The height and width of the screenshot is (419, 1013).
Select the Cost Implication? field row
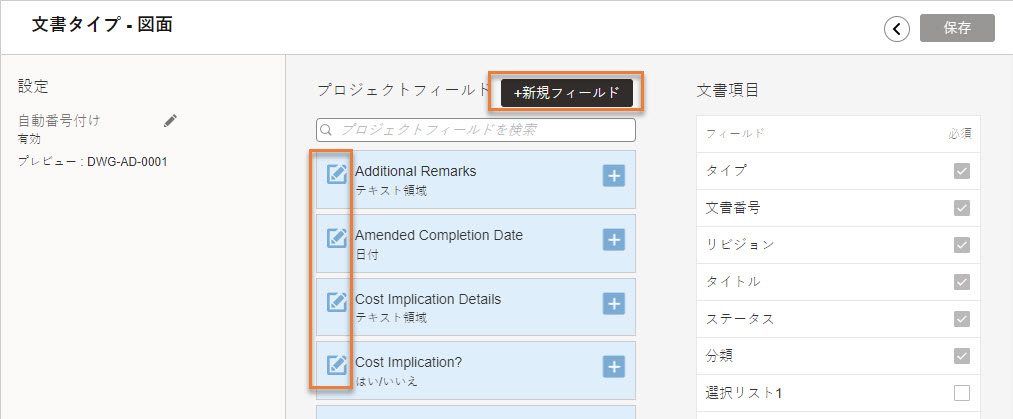pos(476,371)
